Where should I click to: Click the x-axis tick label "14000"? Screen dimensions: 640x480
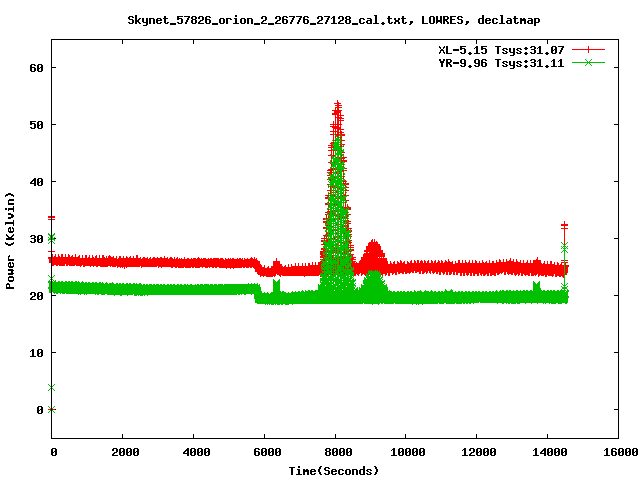click(550, 452)
